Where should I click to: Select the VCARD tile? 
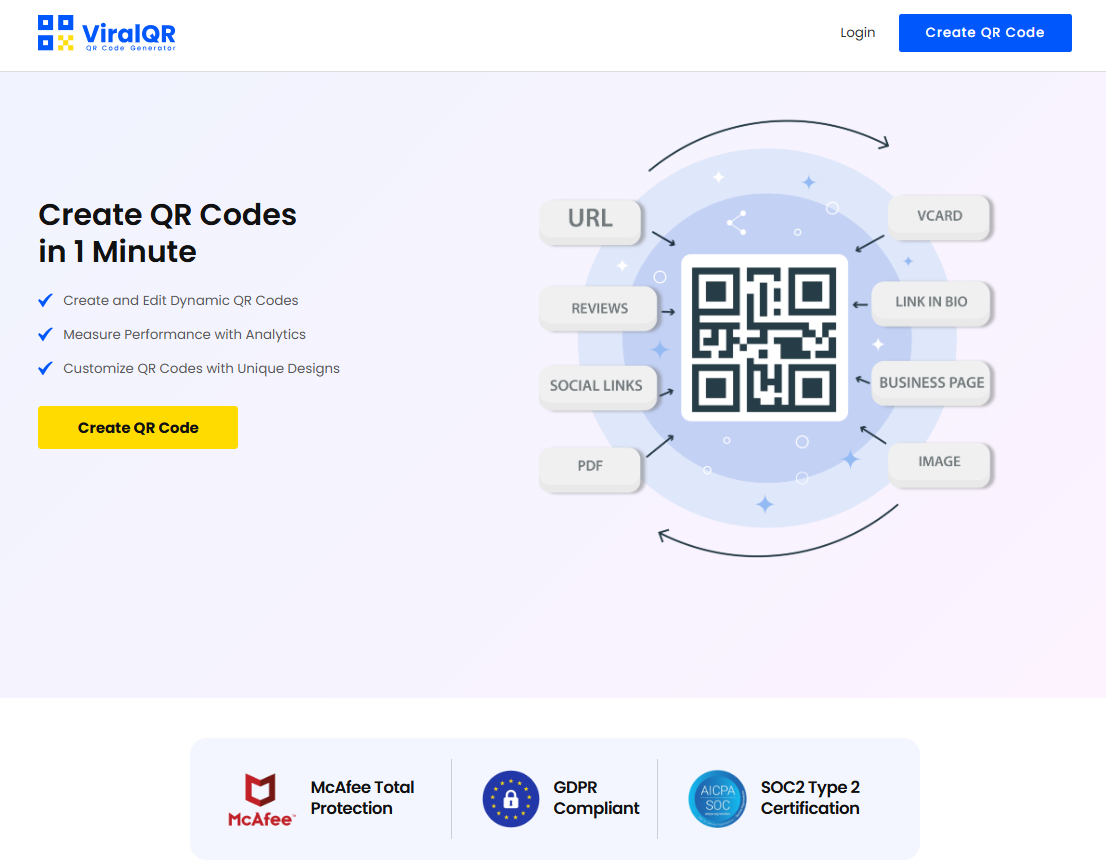(x=939, y=216)
